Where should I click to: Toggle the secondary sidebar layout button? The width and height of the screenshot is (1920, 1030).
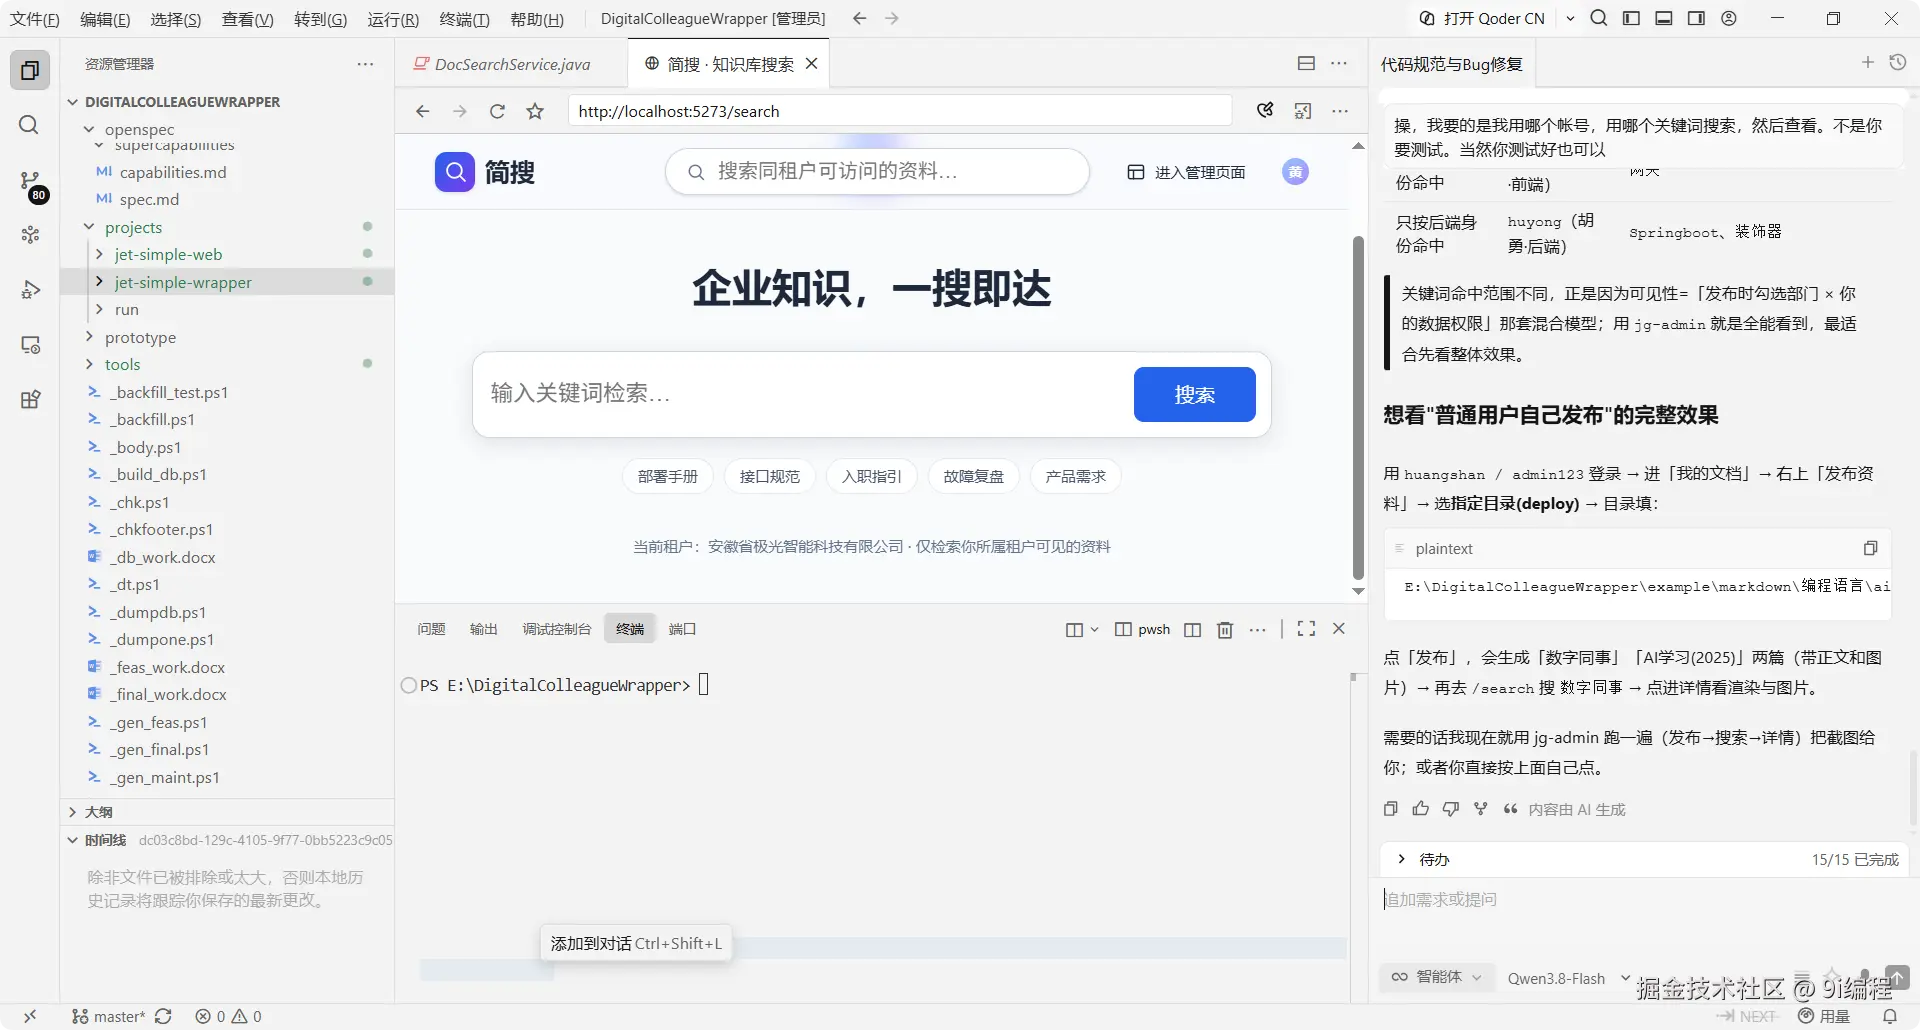(1696, 18)
